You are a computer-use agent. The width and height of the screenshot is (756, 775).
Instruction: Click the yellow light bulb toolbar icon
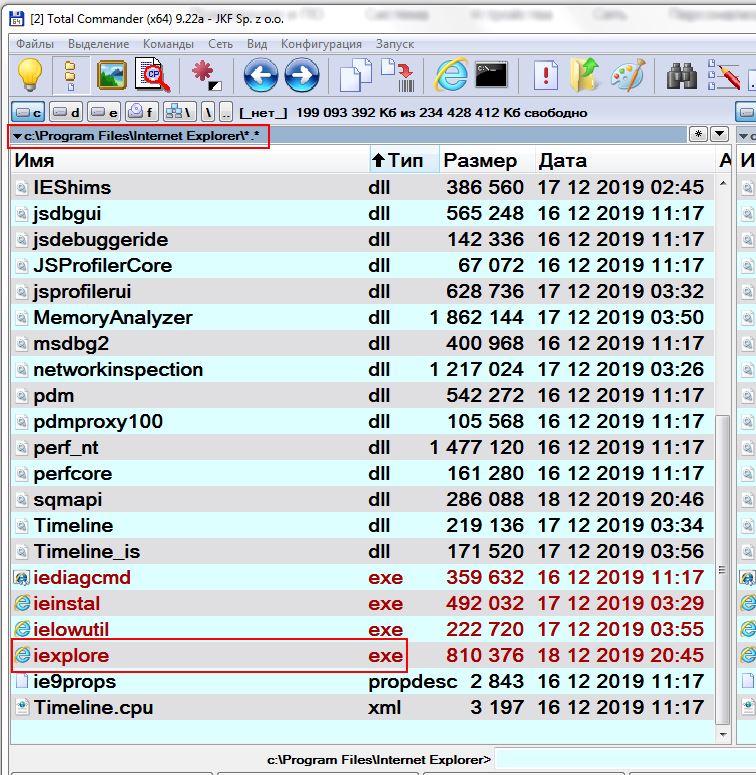[30, 75]
